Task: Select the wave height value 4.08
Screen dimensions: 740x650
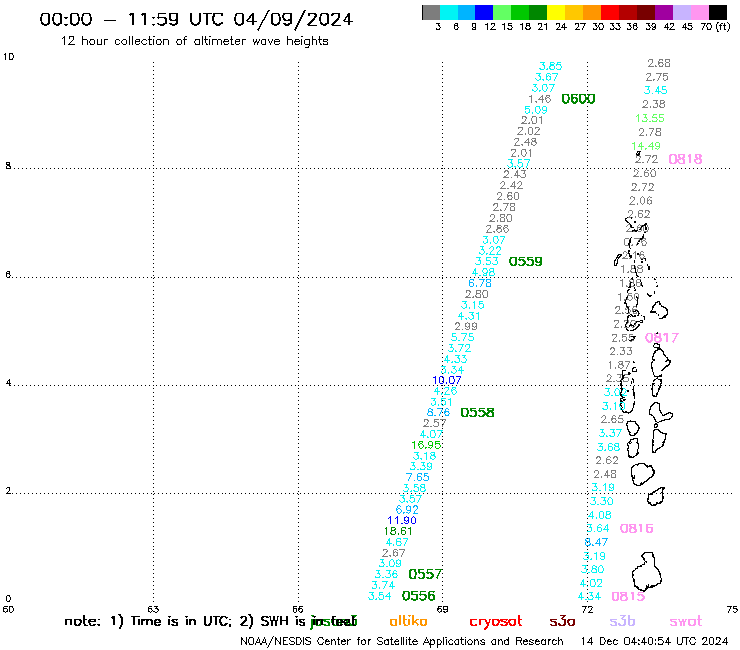Action: 599,515
